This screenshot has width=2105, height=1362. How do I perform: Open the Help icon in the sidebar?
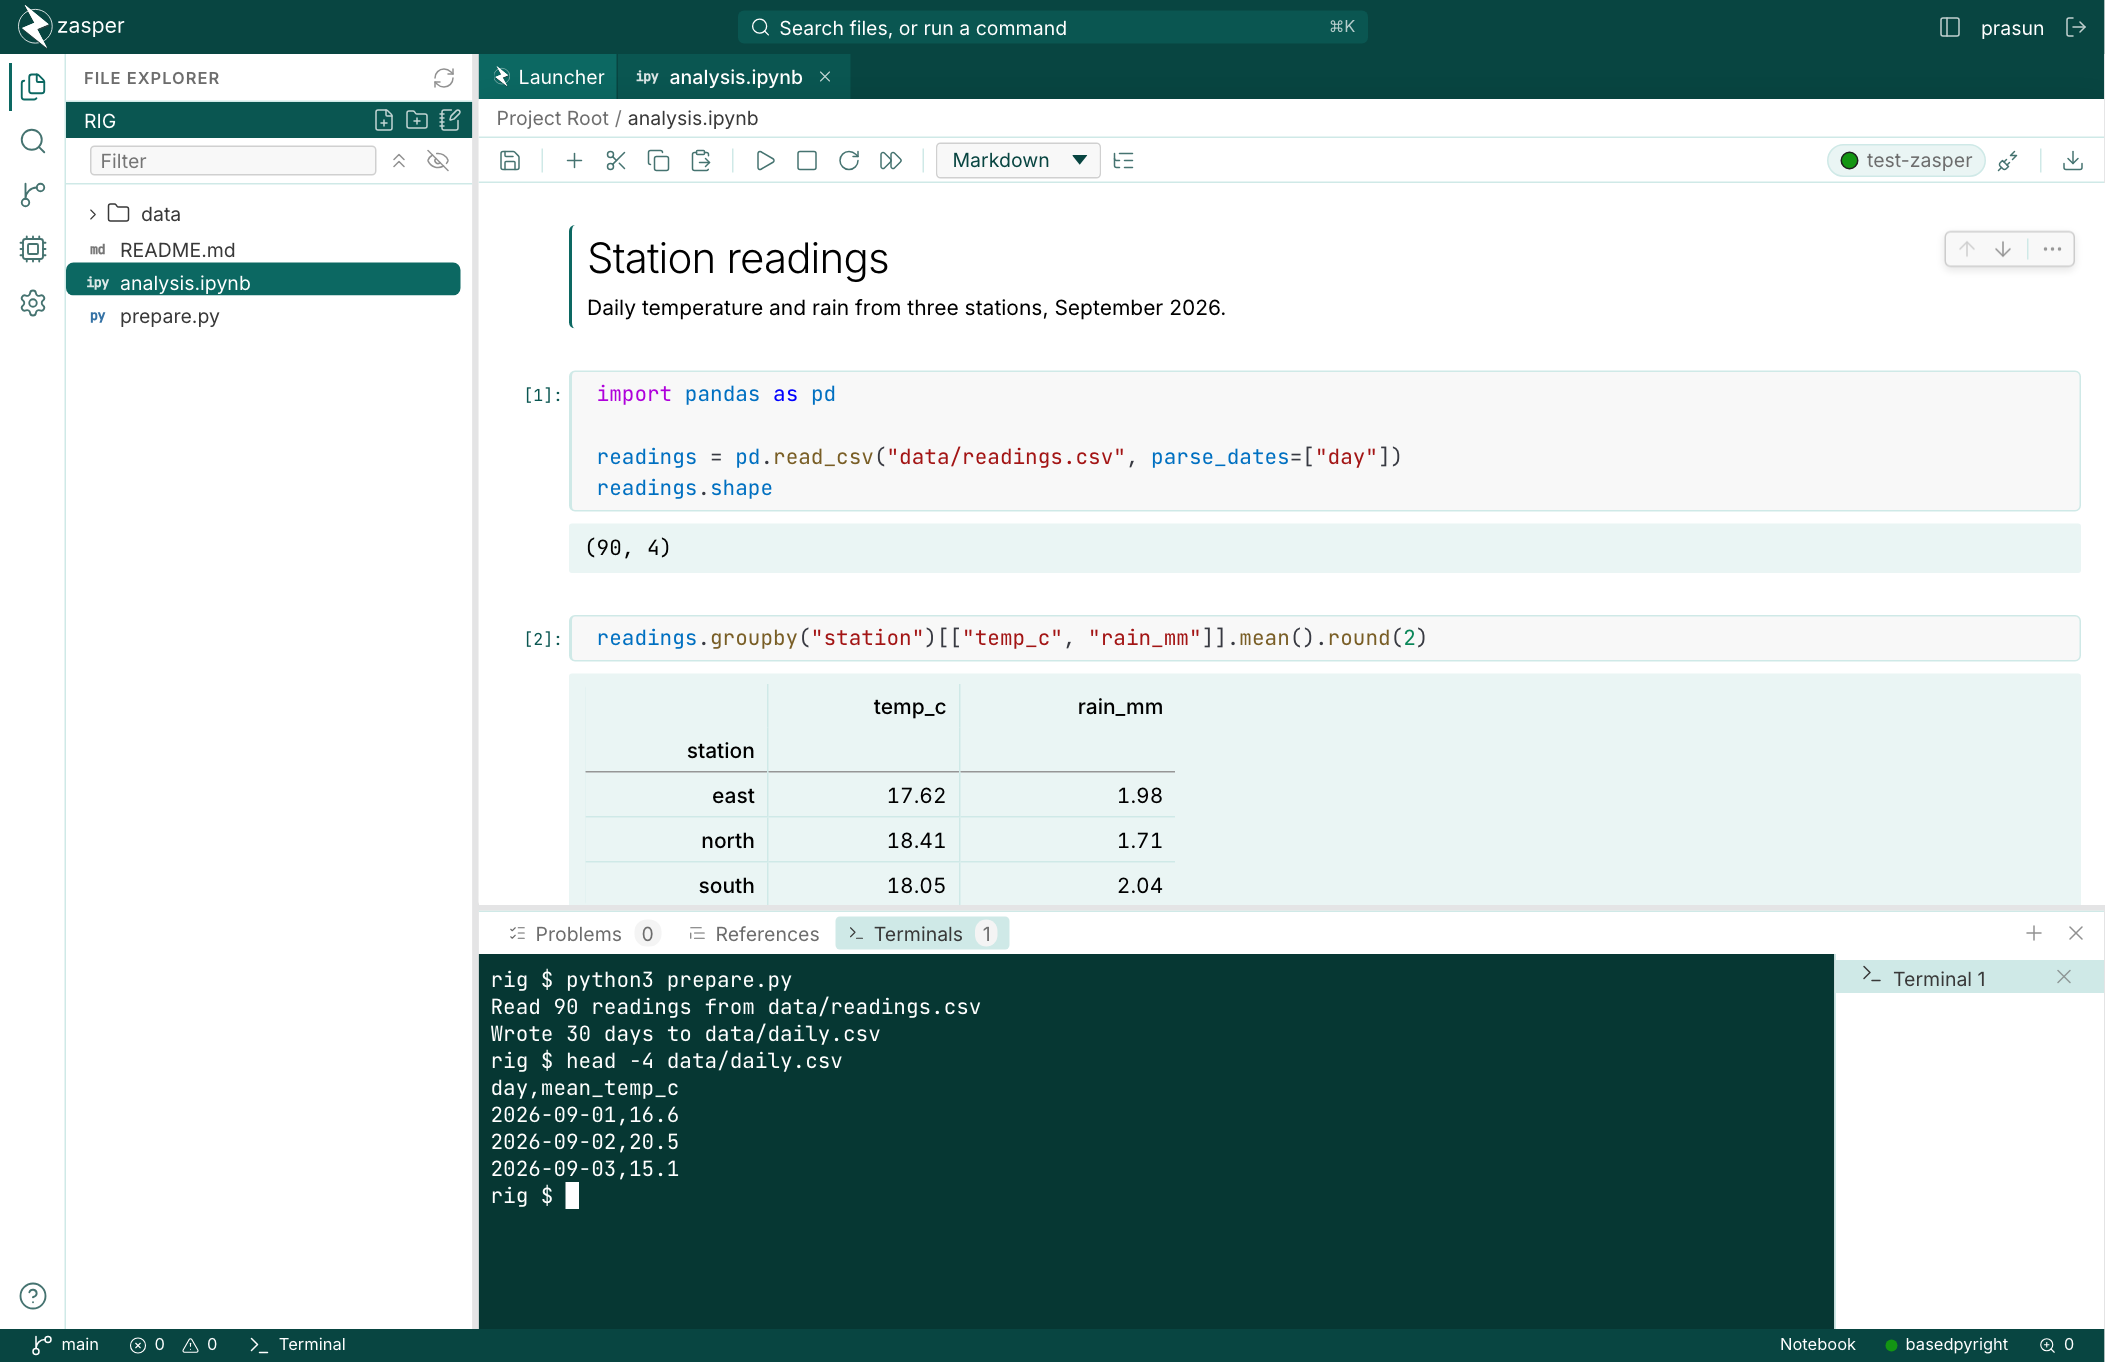click(x=33, y=1296)
